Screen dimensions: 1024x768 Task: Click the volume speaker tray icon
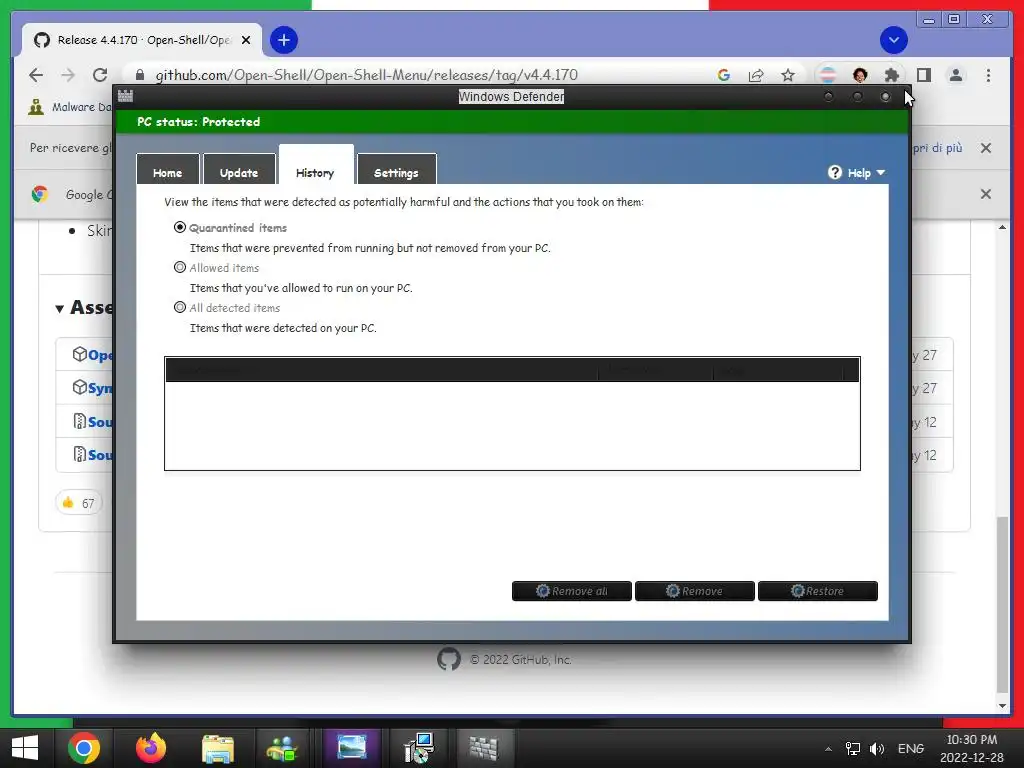coord(877,749)
